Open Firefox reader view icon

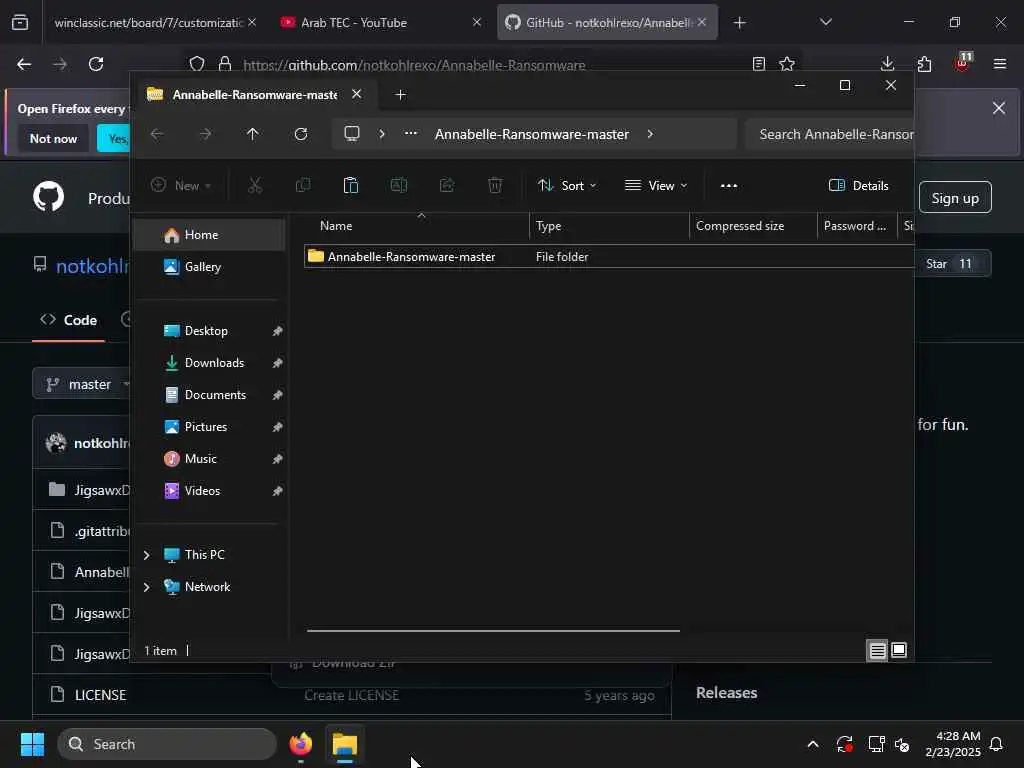point(759,64)
